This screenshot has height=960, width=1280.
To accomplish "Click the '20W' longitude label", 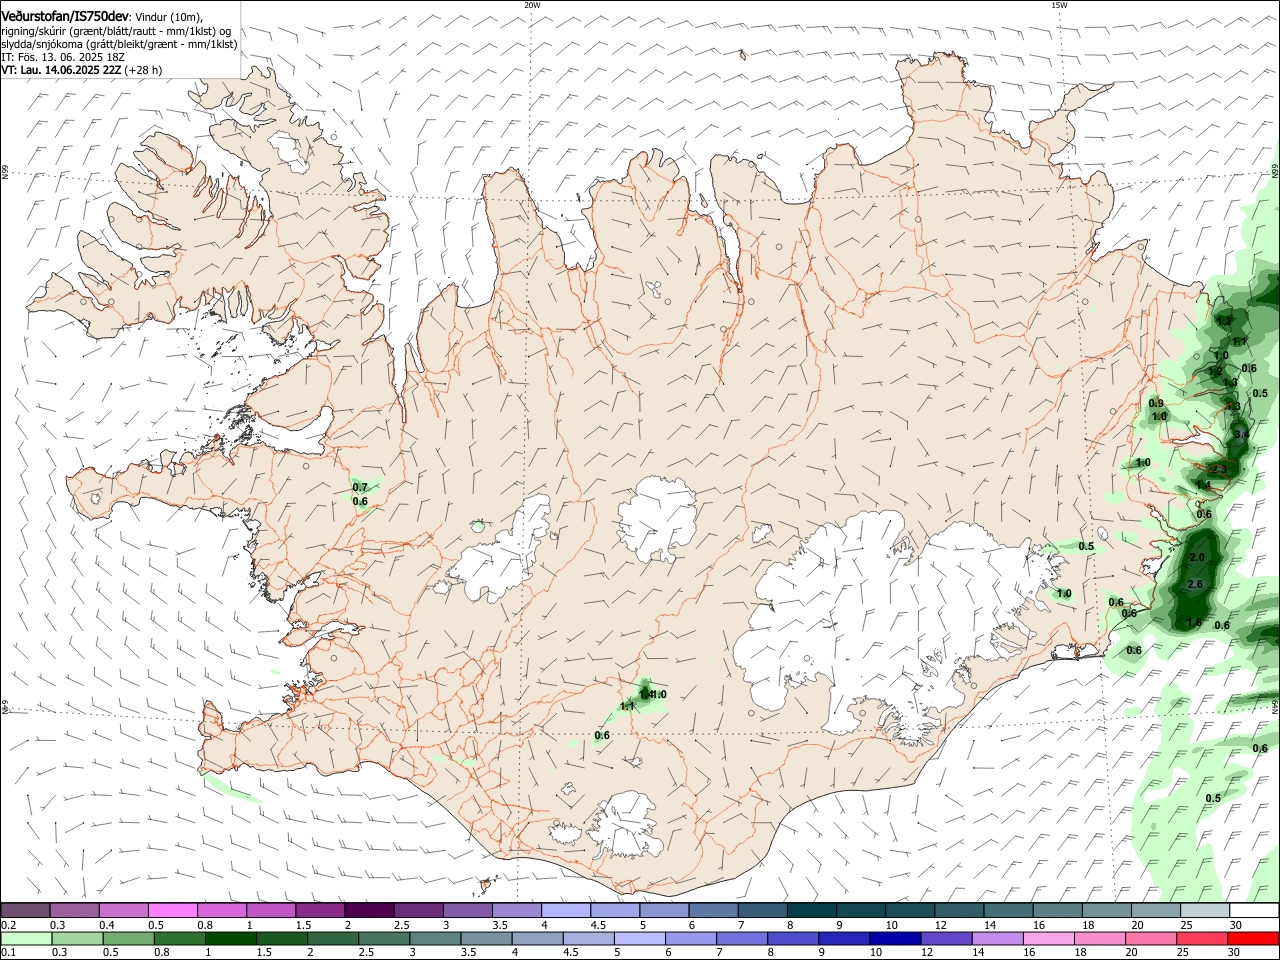I will 532,5.
